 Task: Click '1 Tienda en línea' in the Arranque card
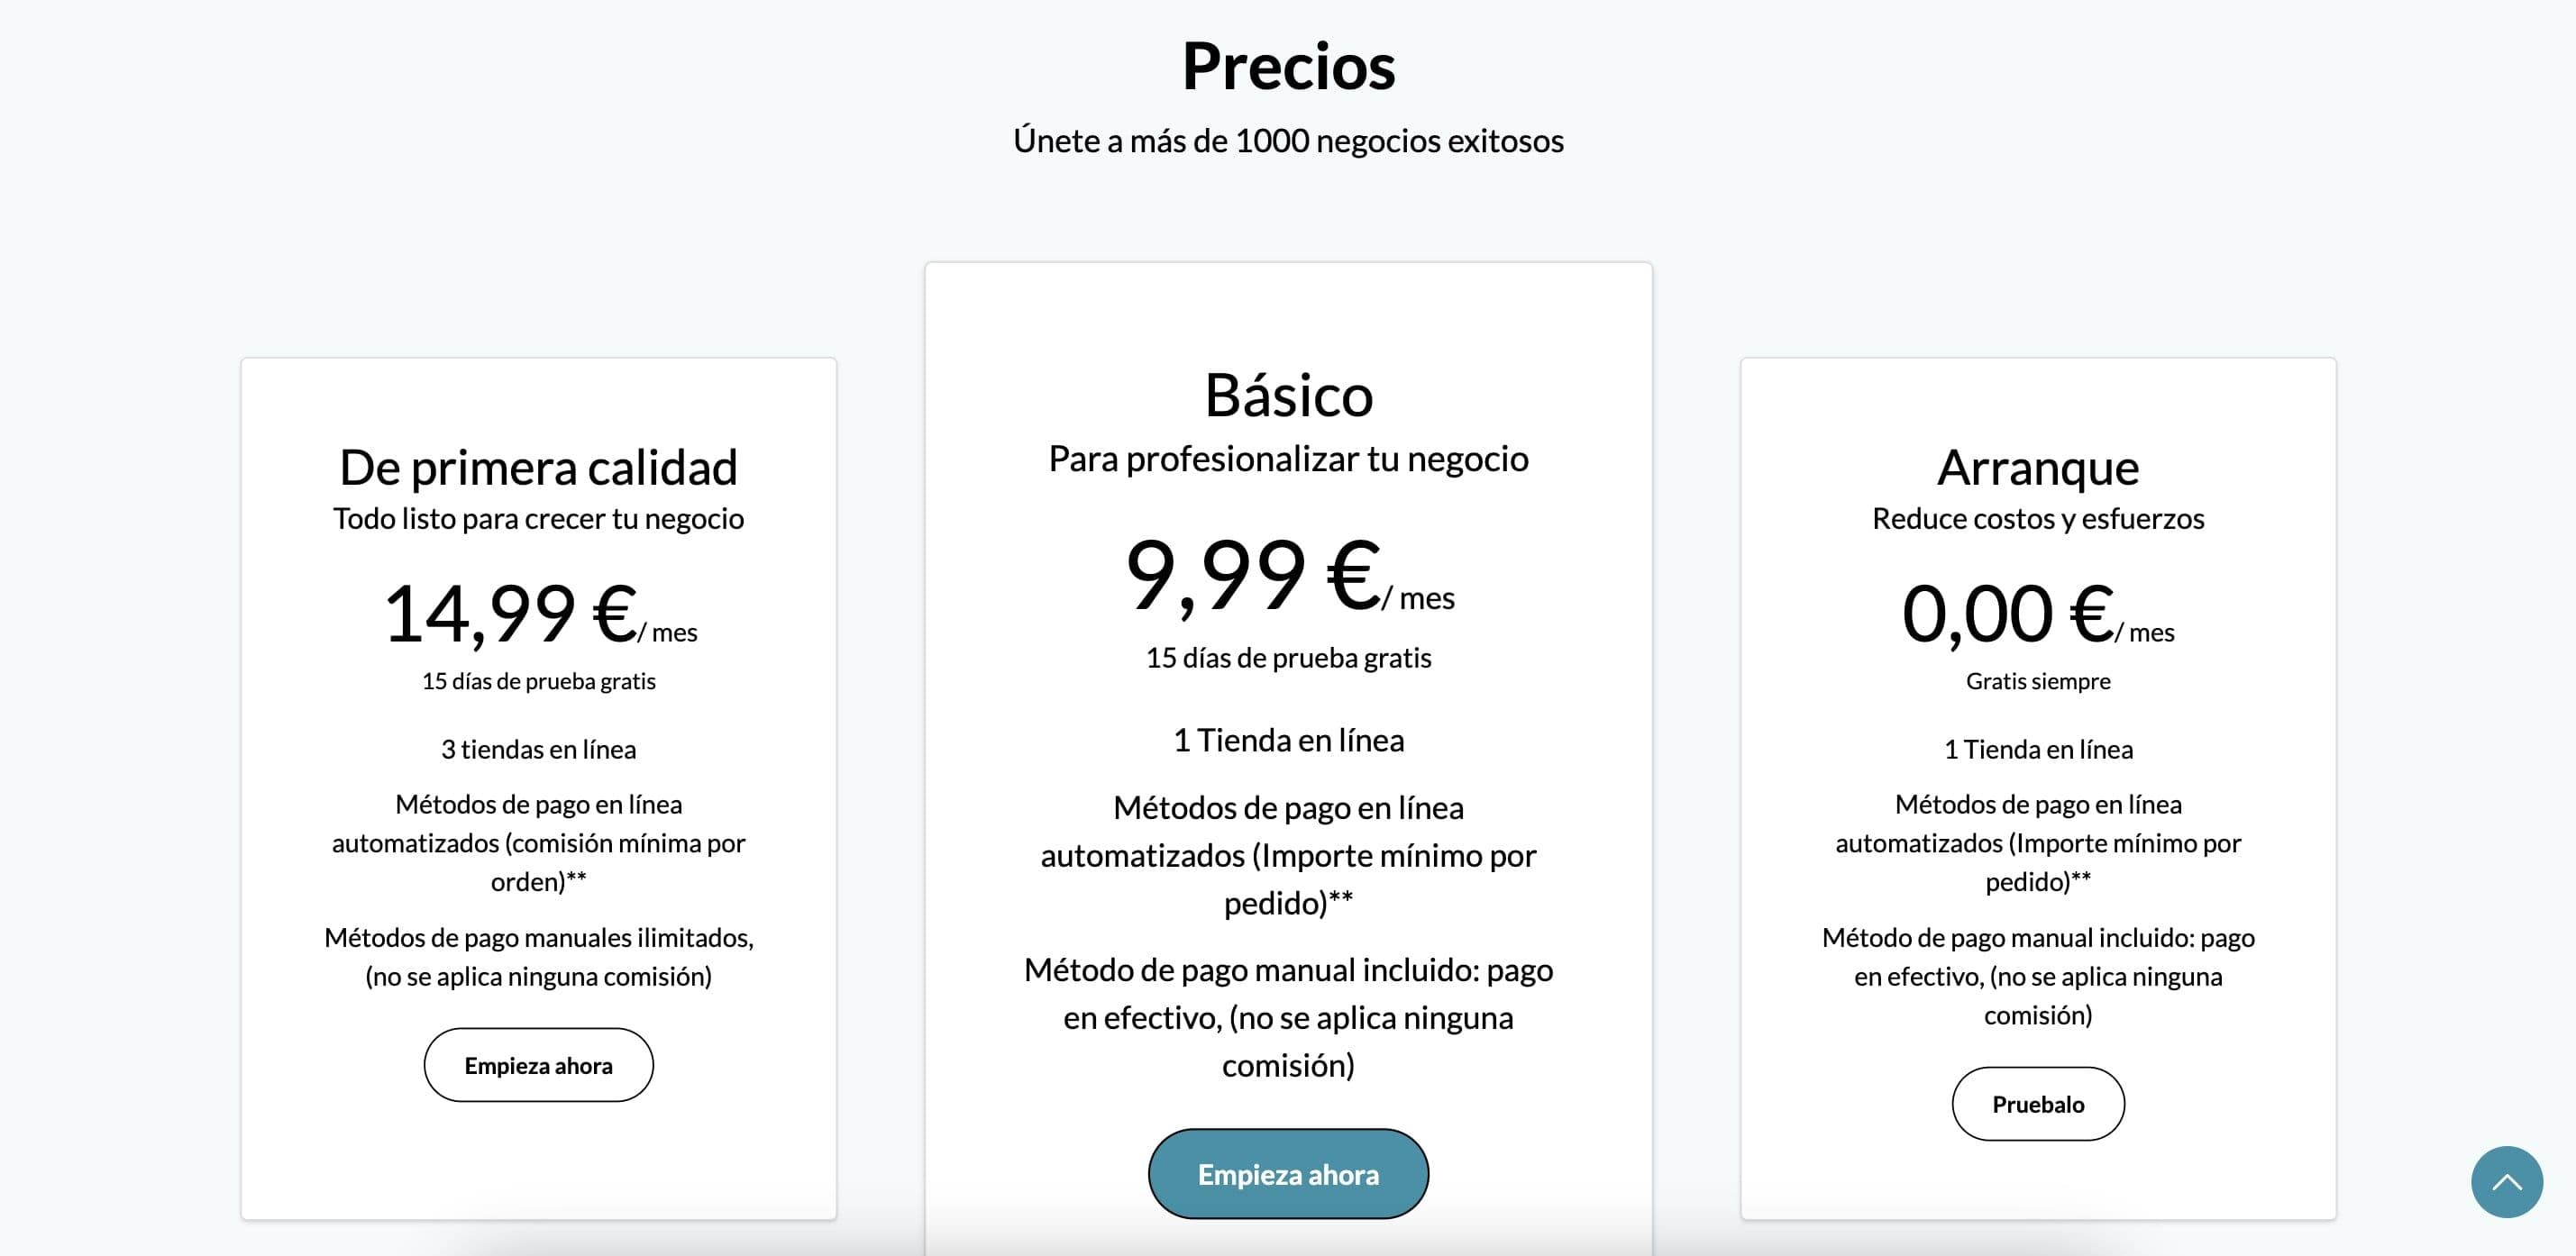[2038, 749]
